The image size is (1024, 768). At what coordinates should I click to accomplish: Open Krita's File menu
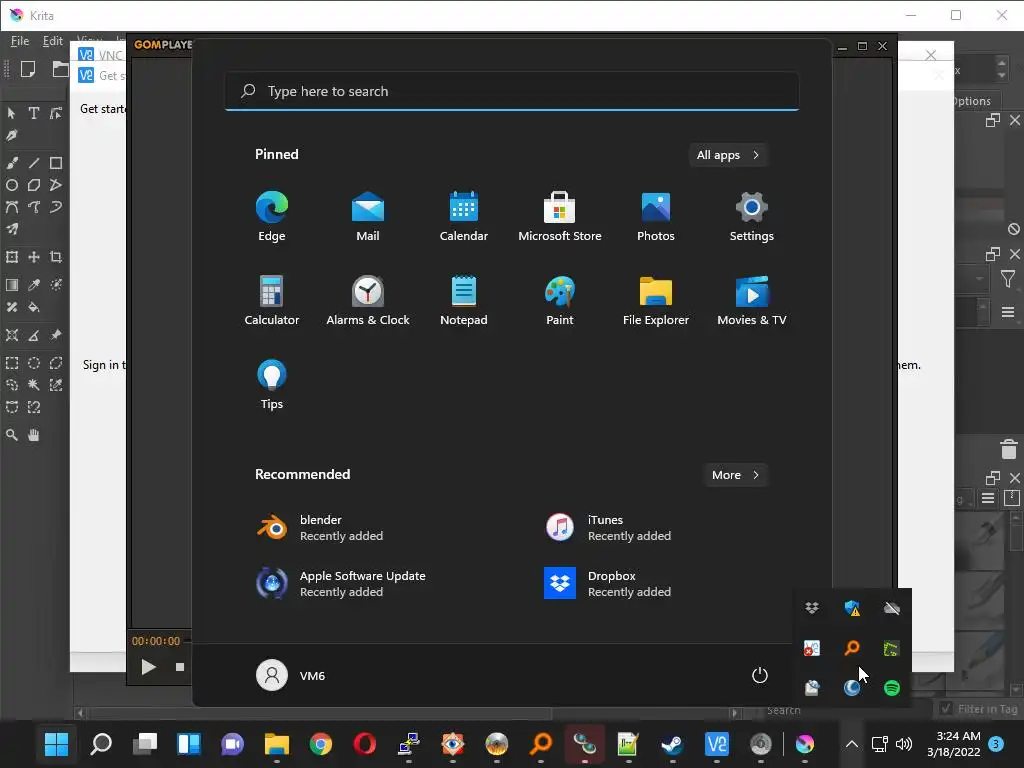20,41
